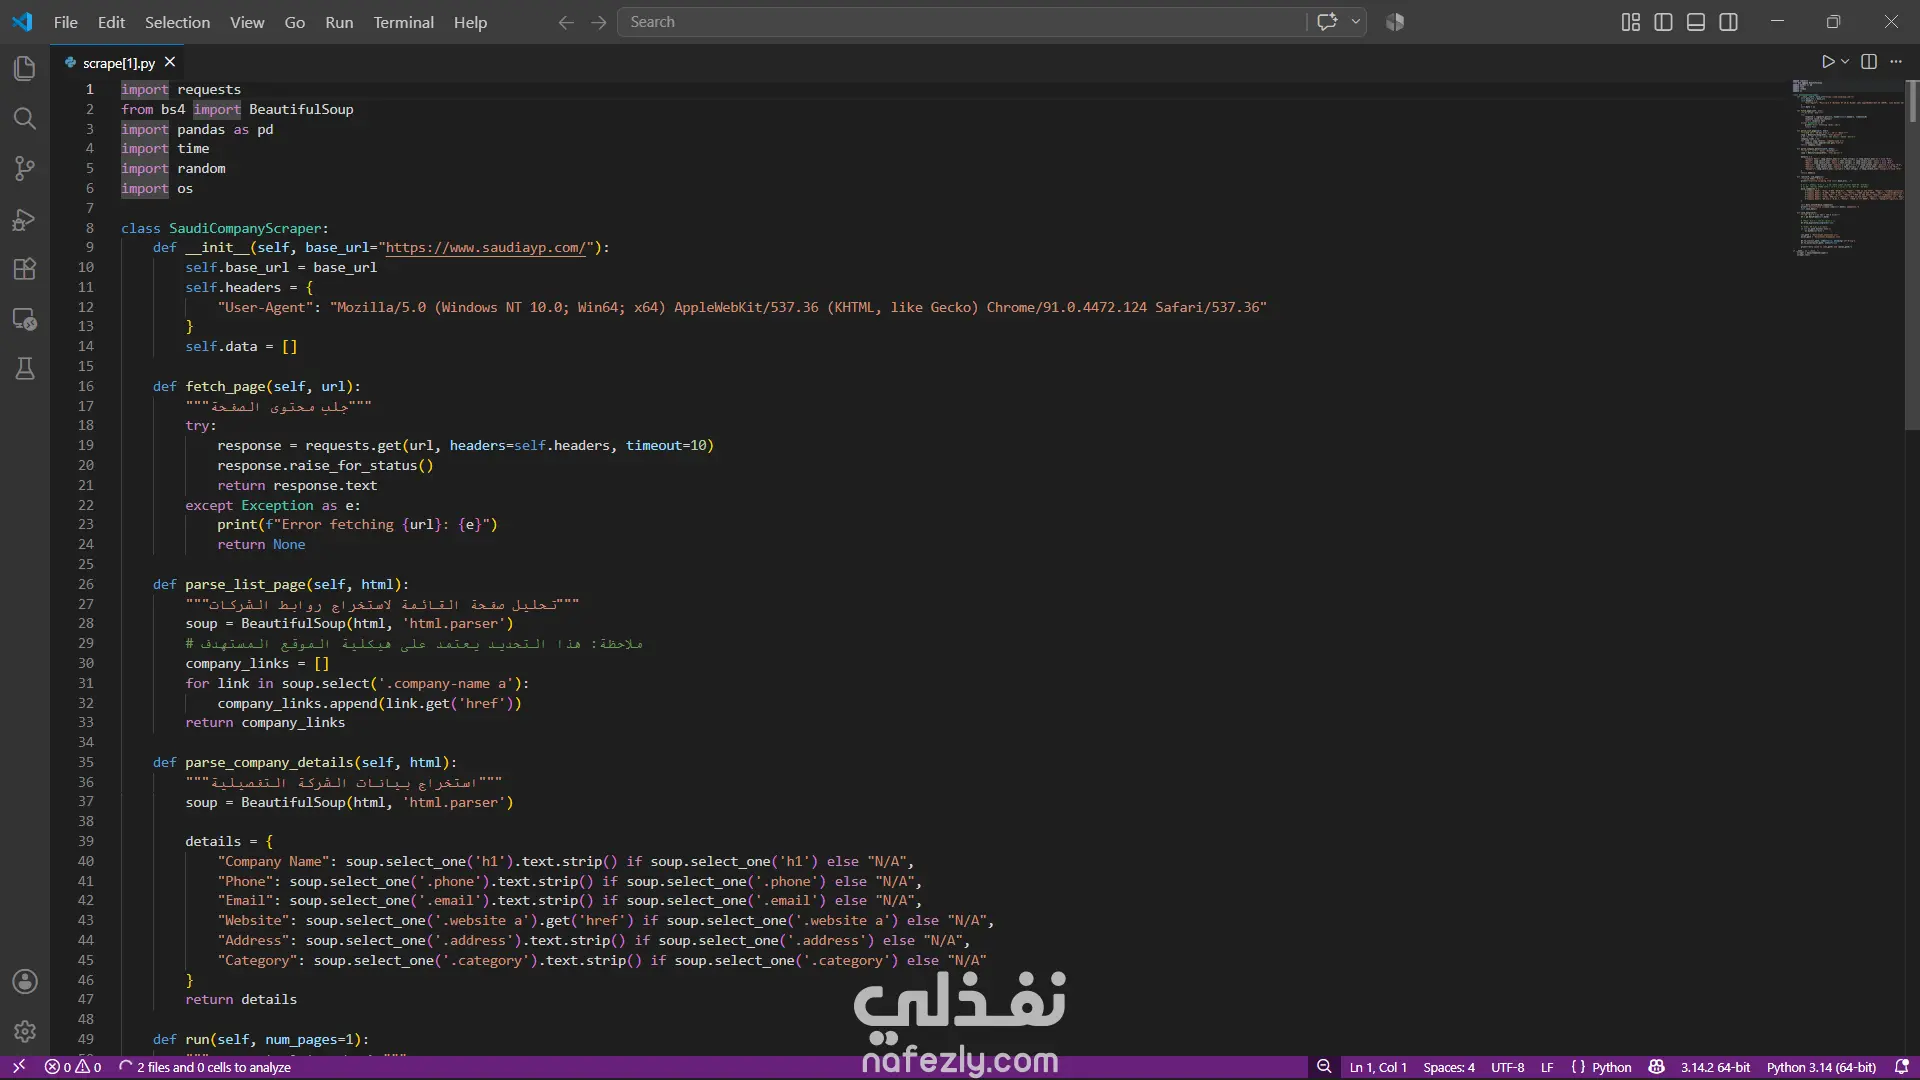Open the Extensions view
The image size is (1920, 1080).
[x=25, y=269]
